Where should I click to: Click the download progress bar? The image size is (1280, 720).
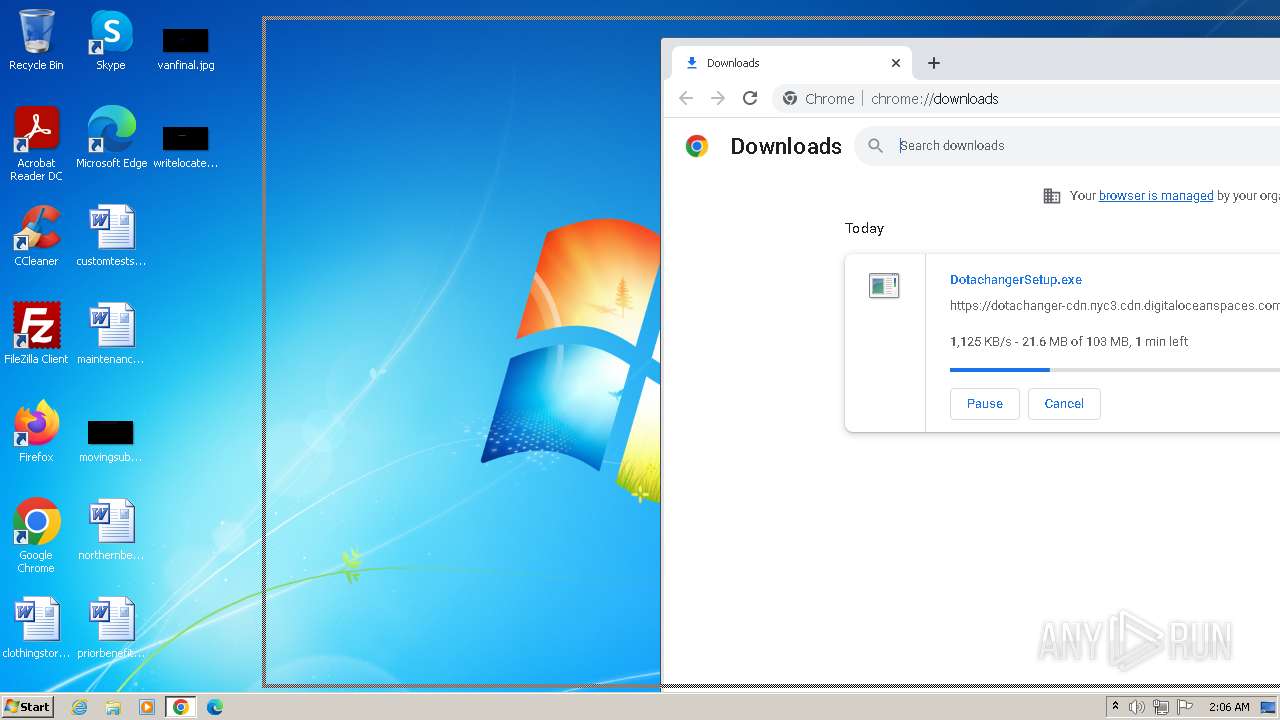pyautogui.click(x=1115, y=370)
